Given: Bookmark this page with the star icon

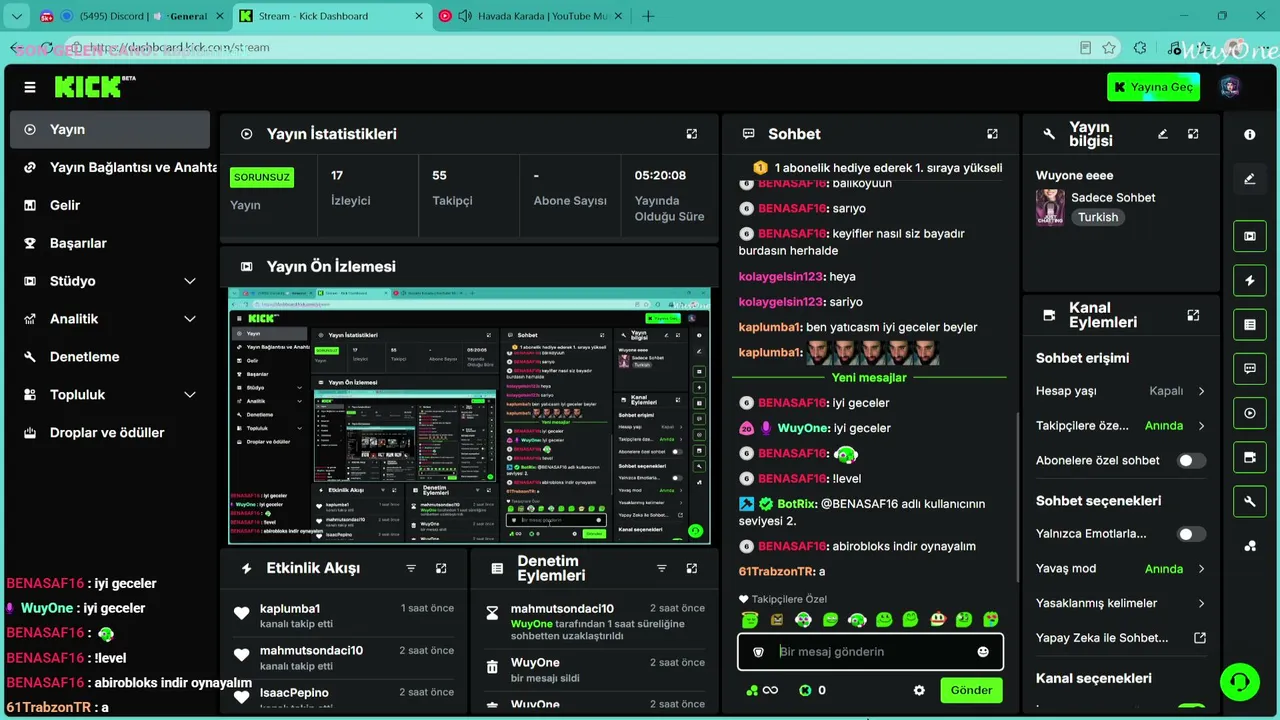Looking at the screenshot, I should click(x=1109, y=48).
